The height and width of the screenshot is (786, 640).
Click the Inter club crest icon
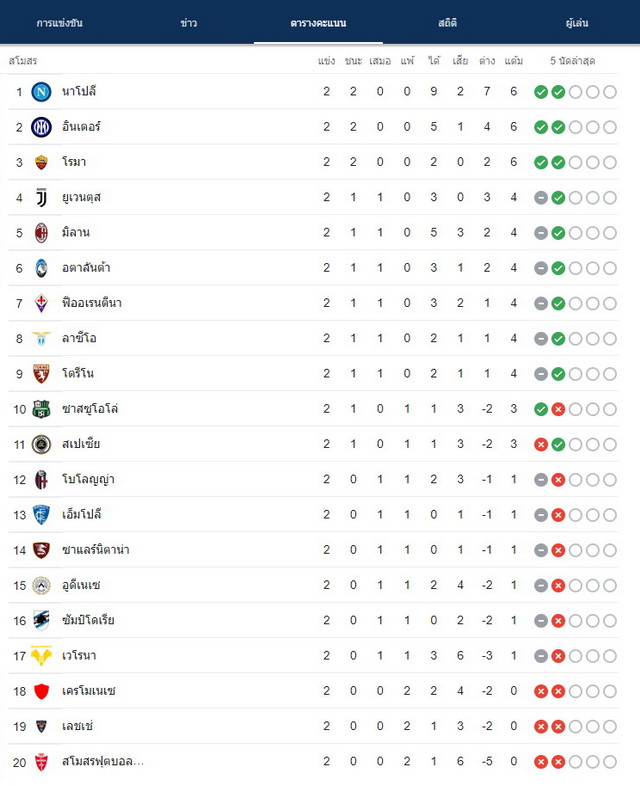(41, 127)
